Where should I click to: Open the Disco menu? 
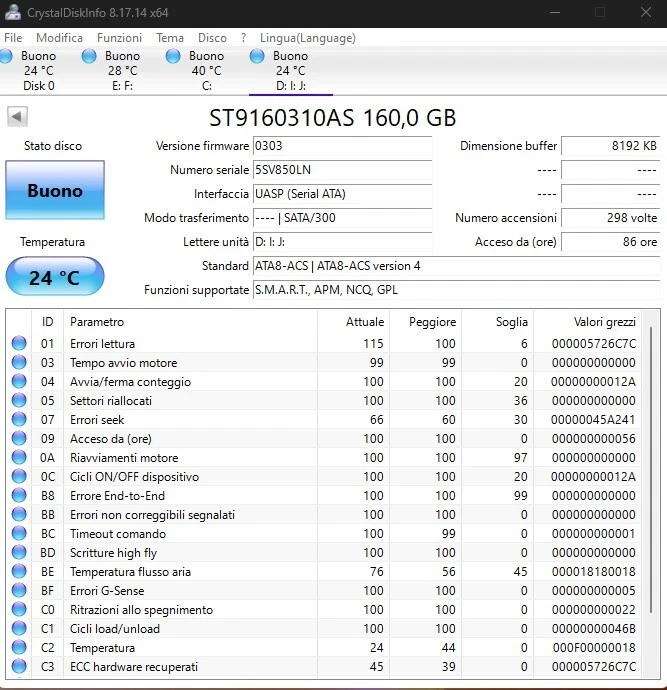click(213, 38)
